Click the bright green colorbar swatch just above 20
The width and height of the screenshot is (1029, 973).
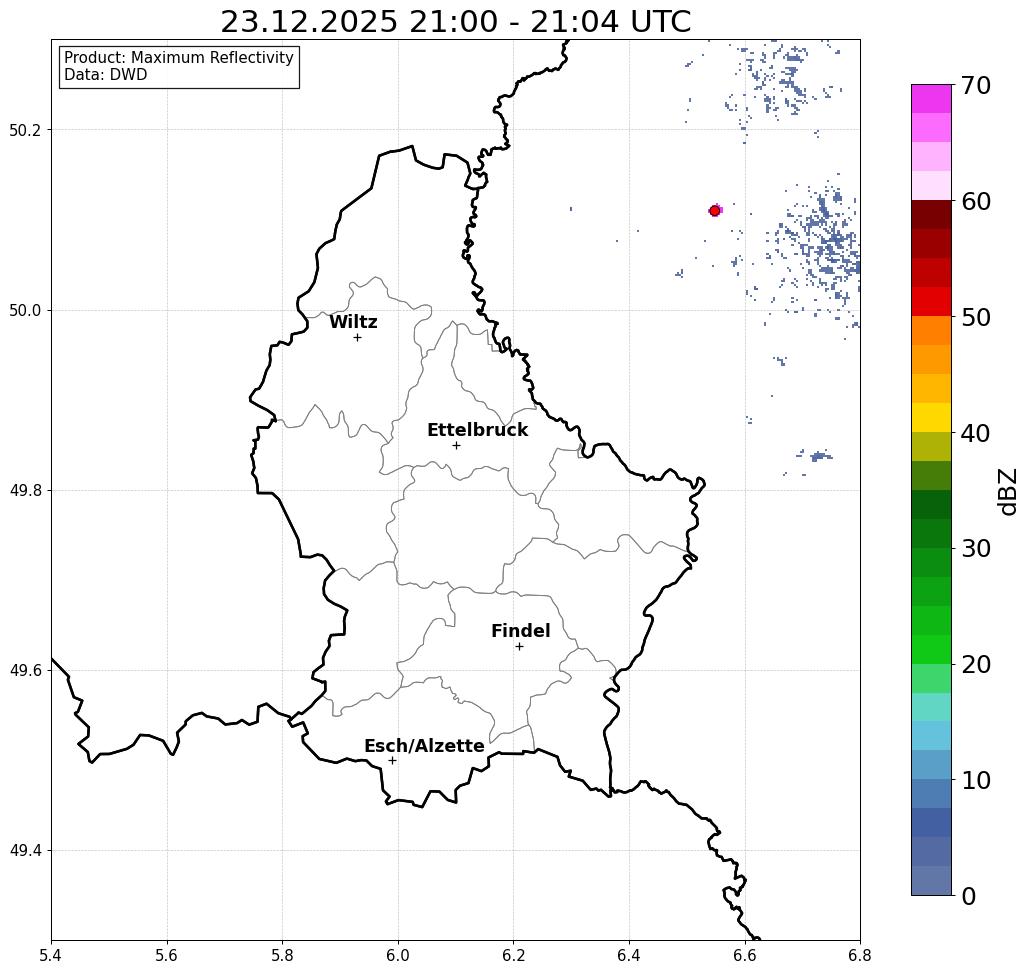(x=931, y=649)
